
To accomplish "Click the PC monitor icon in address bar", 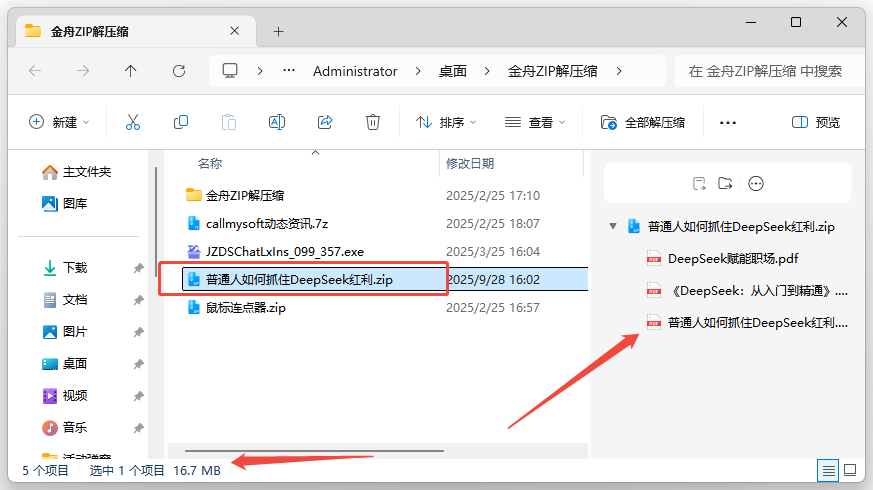I will pyautogui.click(x=230, y=71).
